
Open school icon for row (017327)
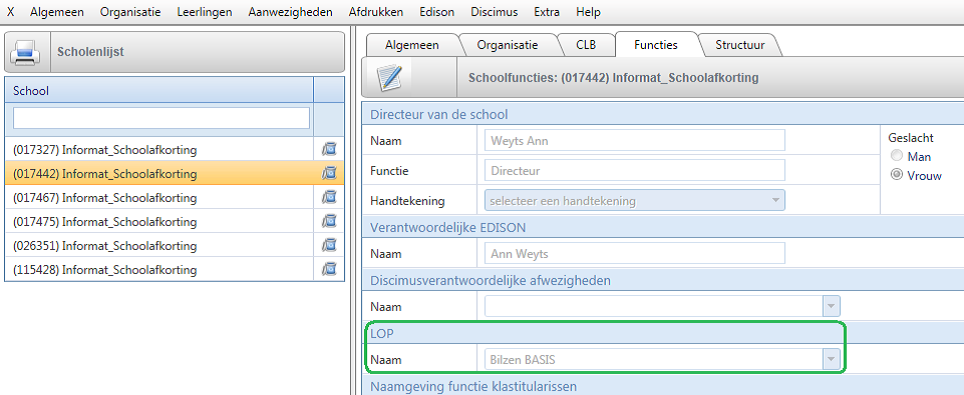(x=329, y=150)
